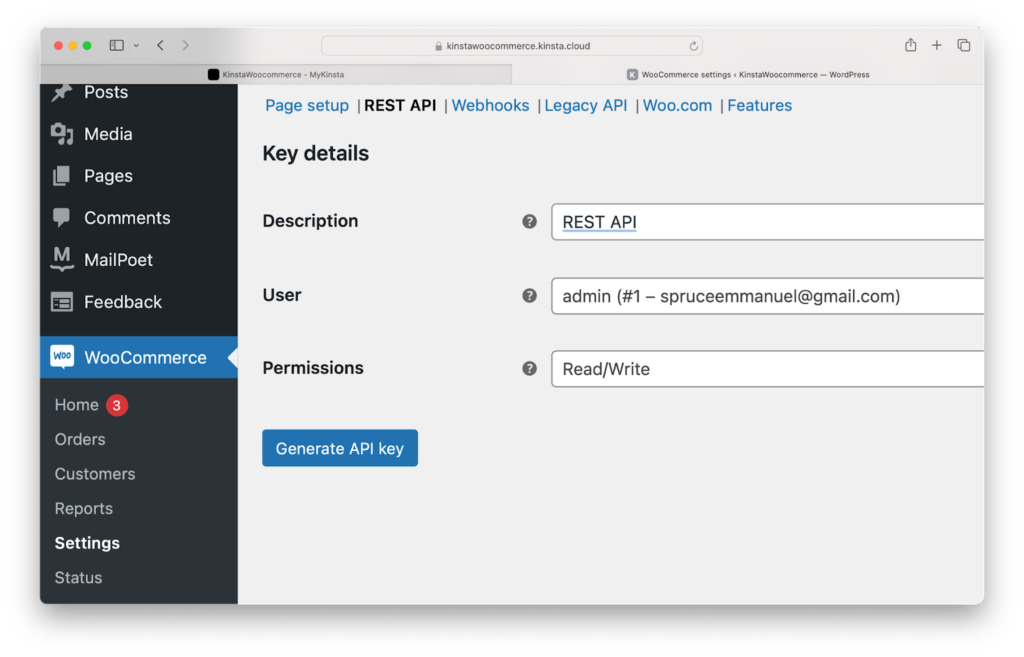Expand the Safari sidebar chevron menu
The image size is (1024, 657).
tap(136, 45)
